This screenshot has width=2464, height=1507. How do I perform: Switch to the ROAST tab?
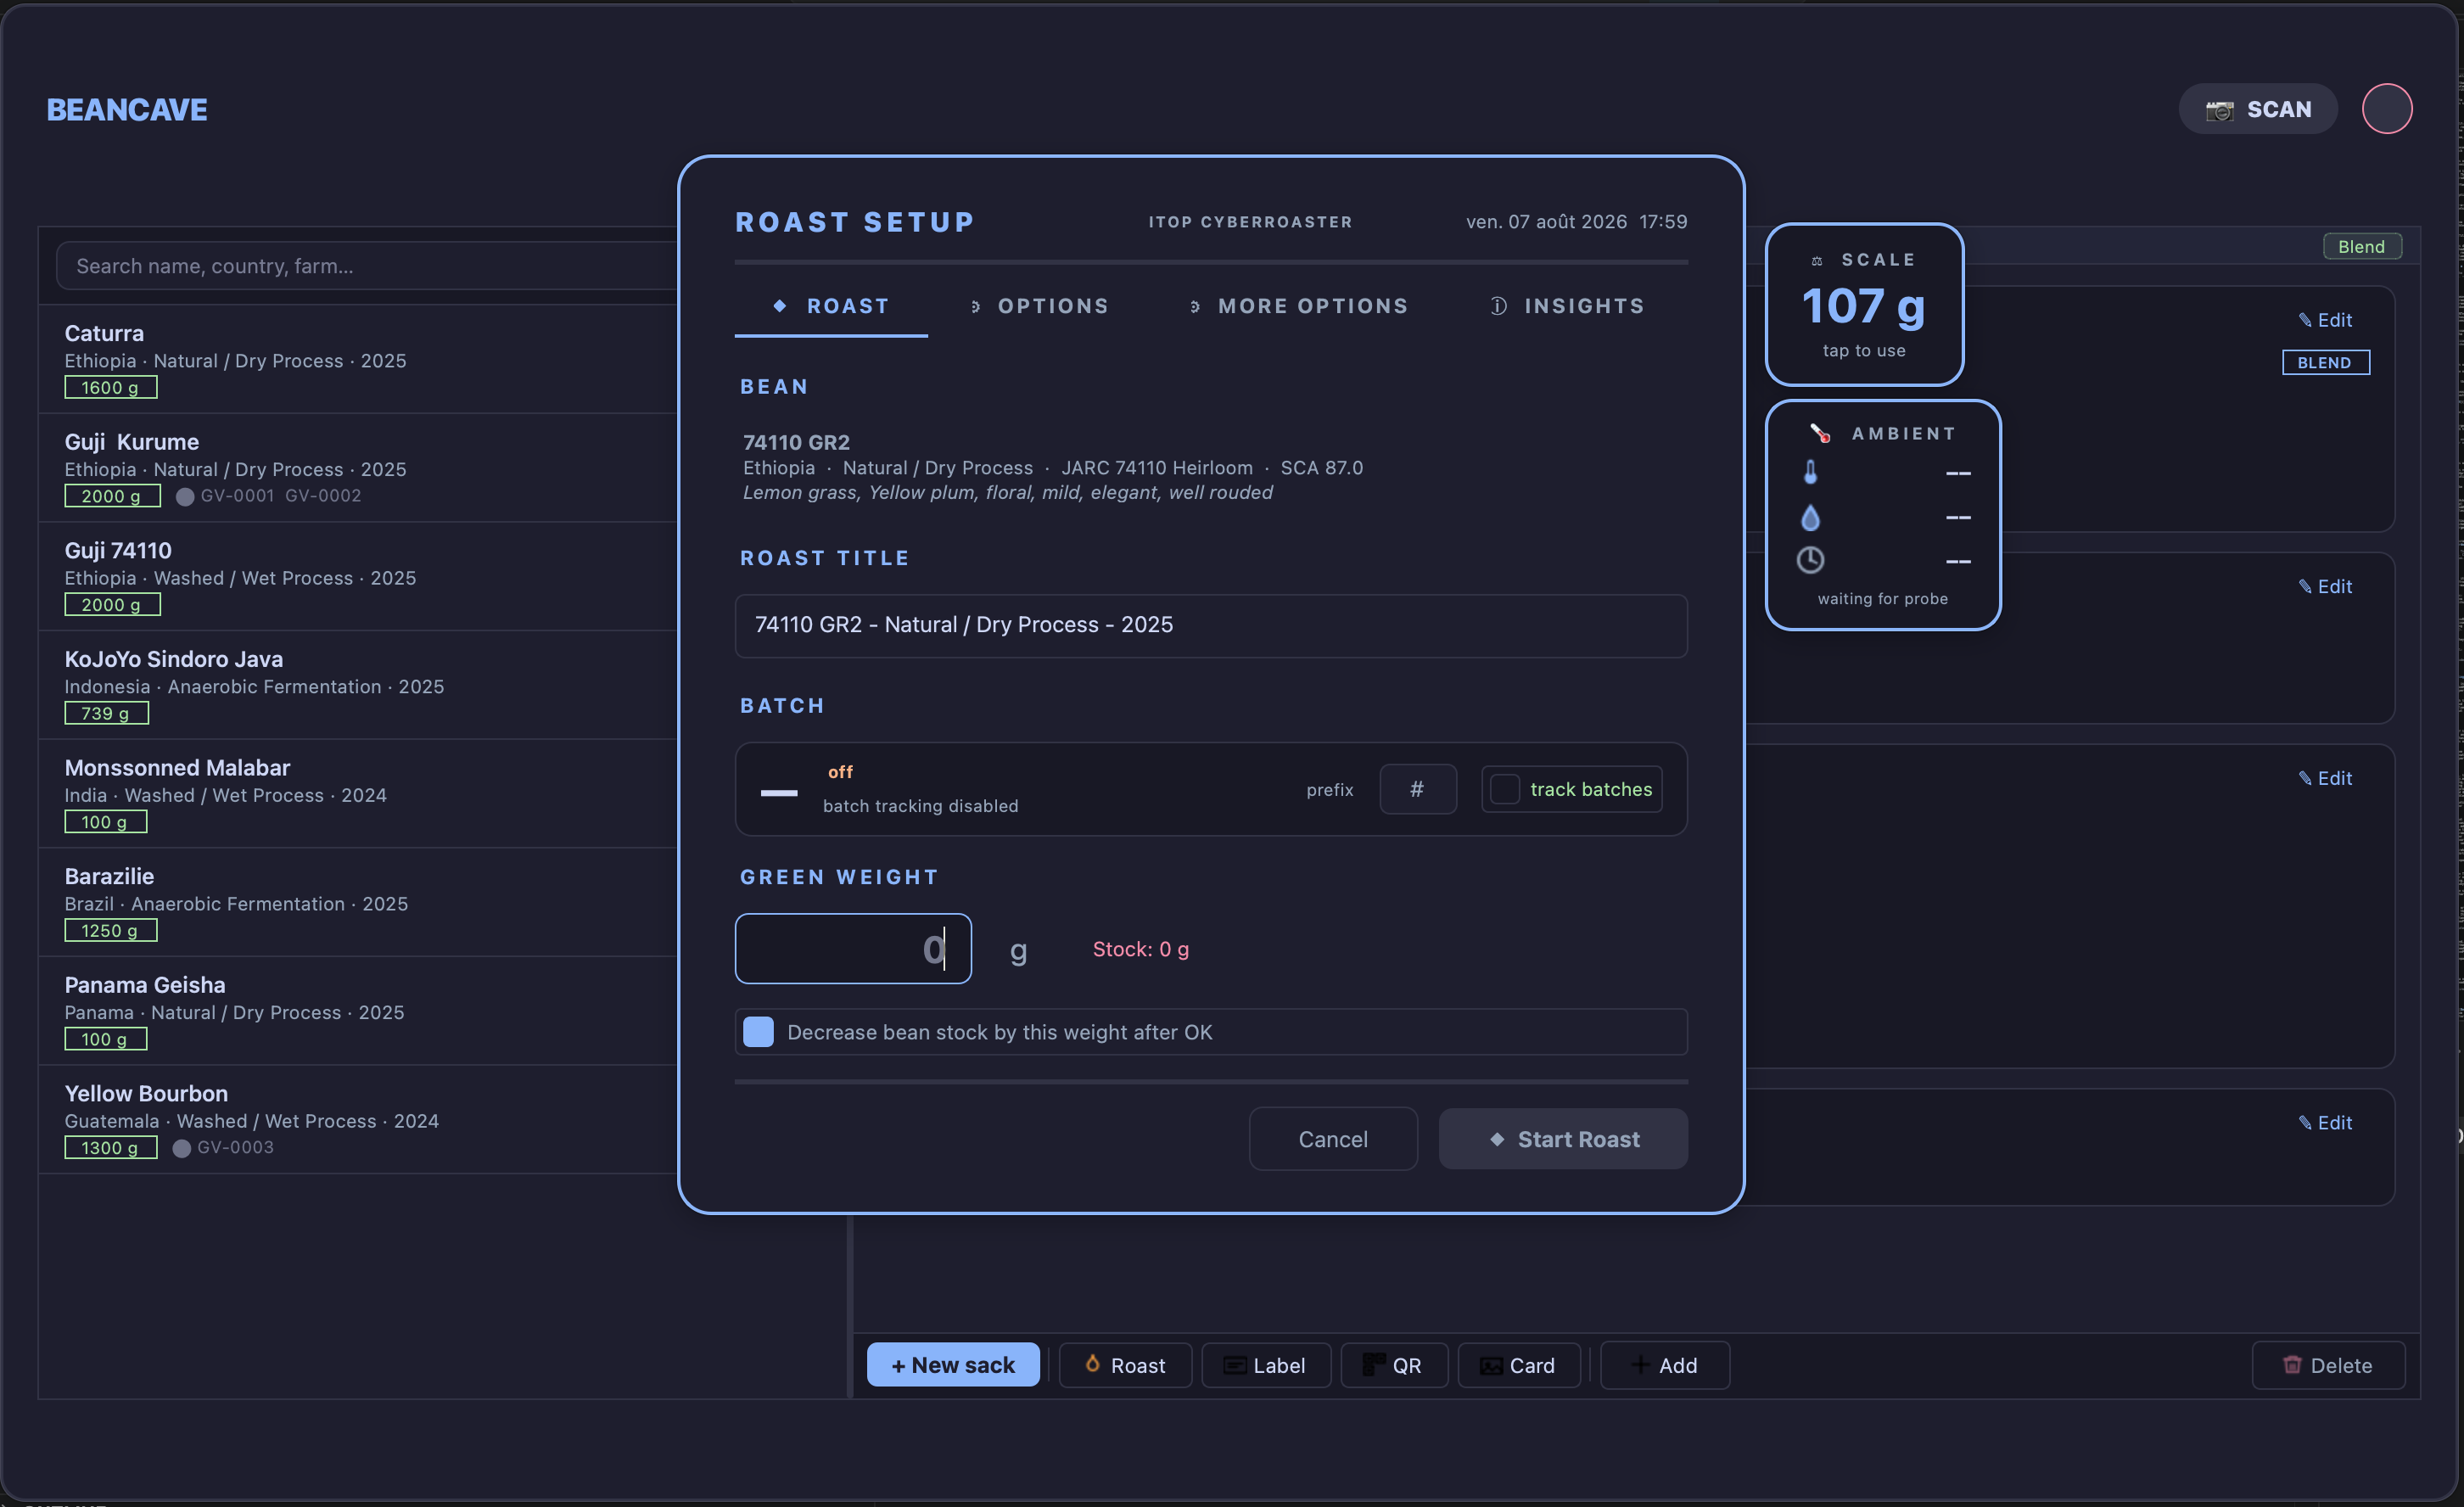tap(830, 306)
